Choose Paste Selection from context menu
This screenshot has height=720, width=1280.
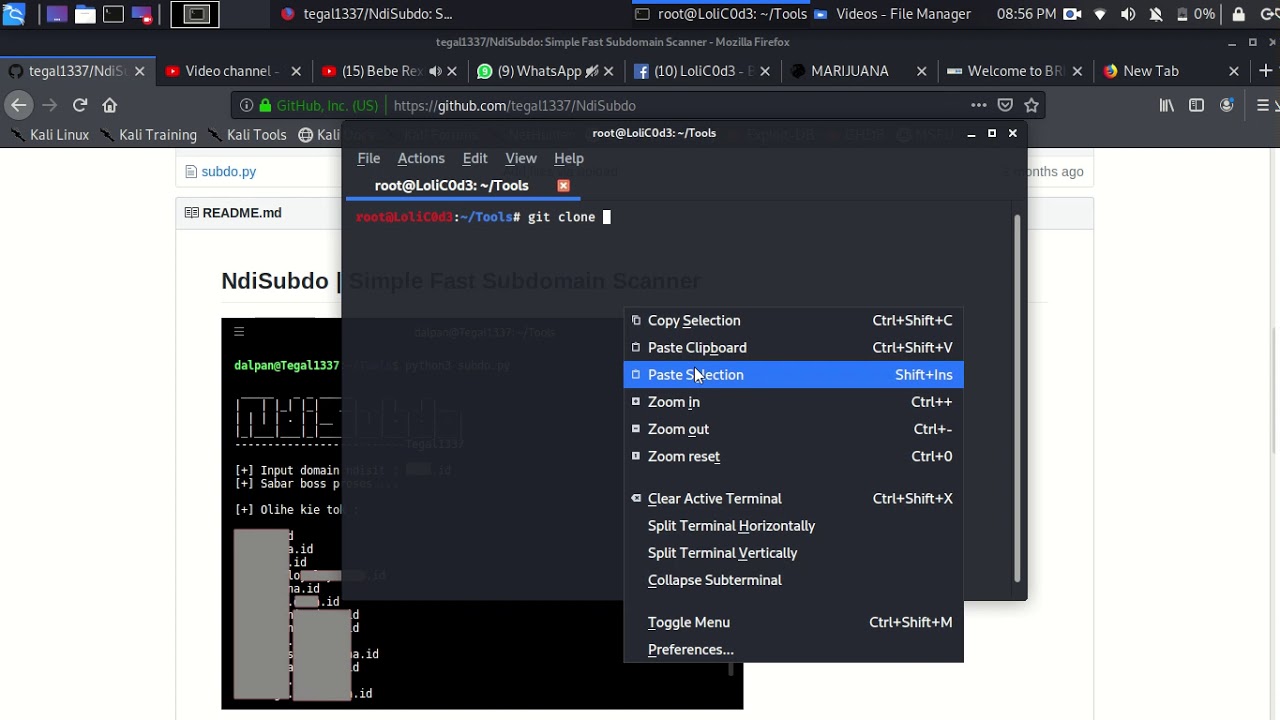click(793, 374)
